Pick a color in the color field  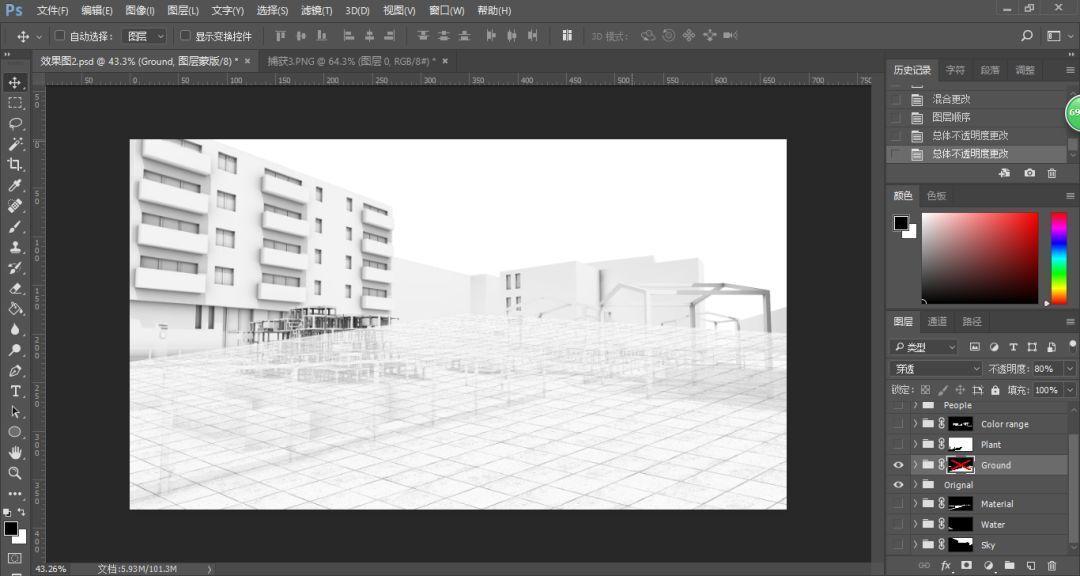(x=979, y=258)
